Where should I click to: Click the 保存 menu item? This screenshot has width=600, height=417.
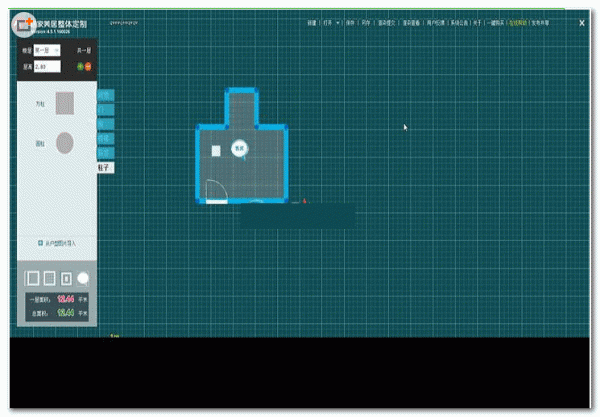(350, 22)
